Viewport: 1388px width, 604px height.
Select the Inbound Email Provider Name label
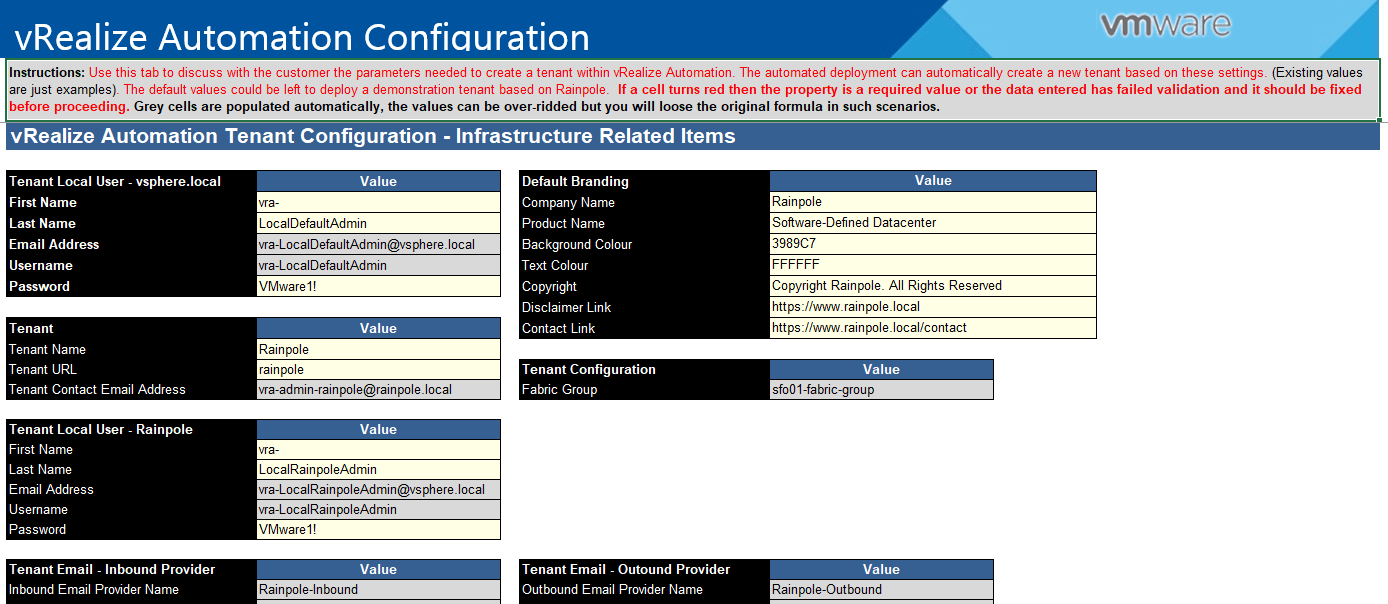point(131,590)
